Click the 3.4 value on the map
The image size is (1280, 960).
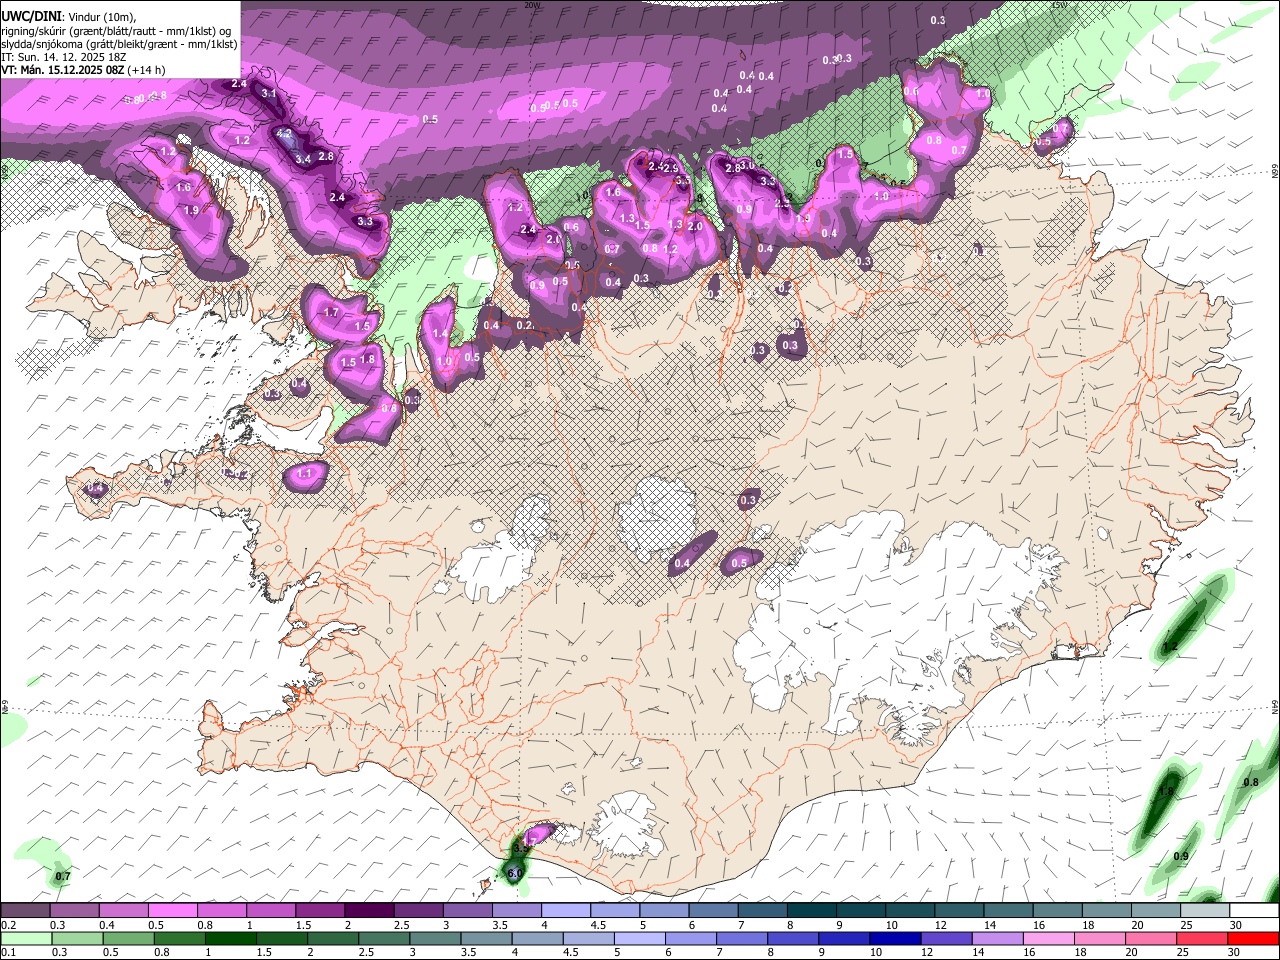click(303, 158)
